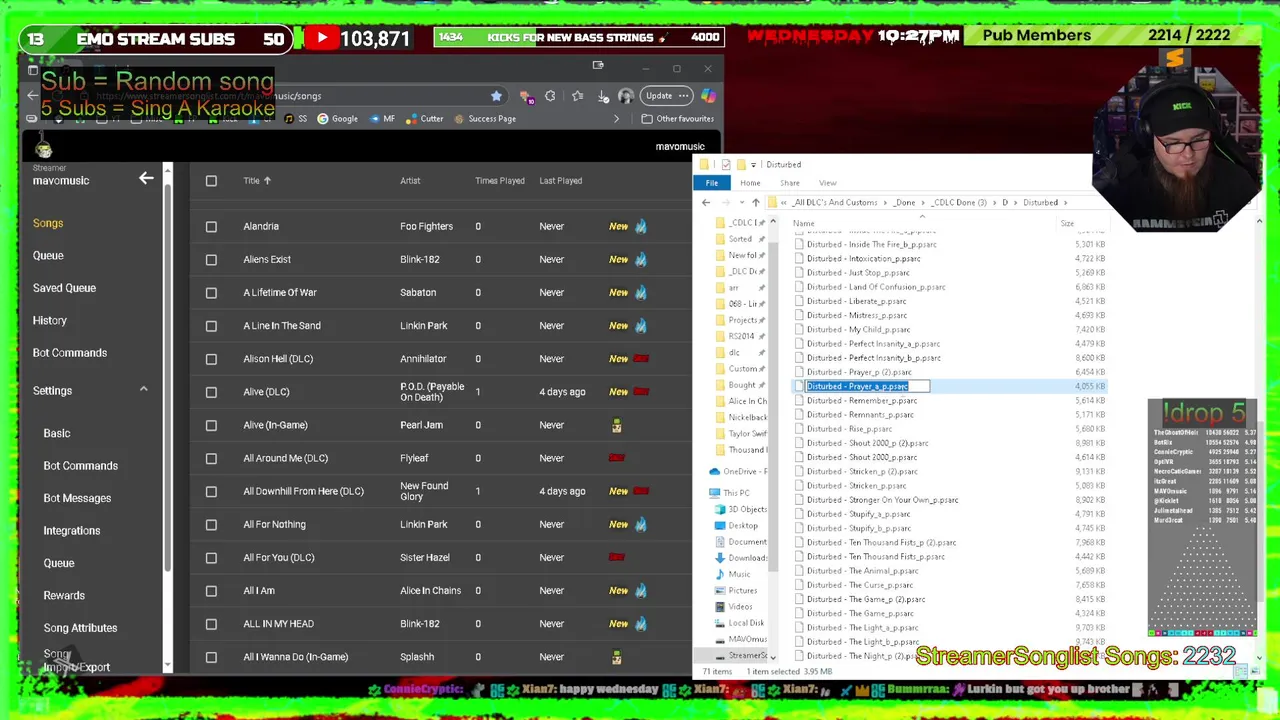
Task: Click the red DLC icon for Alison Hell
Action: [x=641, y=358]
